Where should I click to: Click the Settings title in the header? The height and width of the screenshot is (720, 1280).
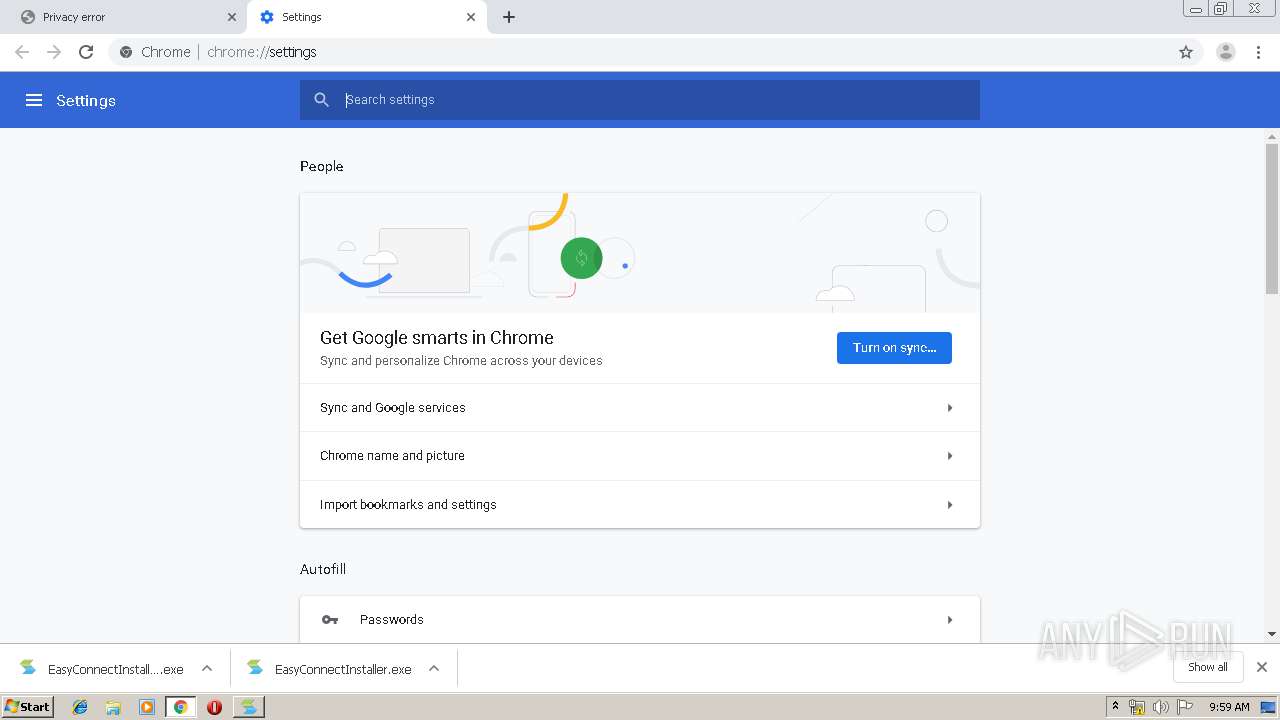[86, 100]
